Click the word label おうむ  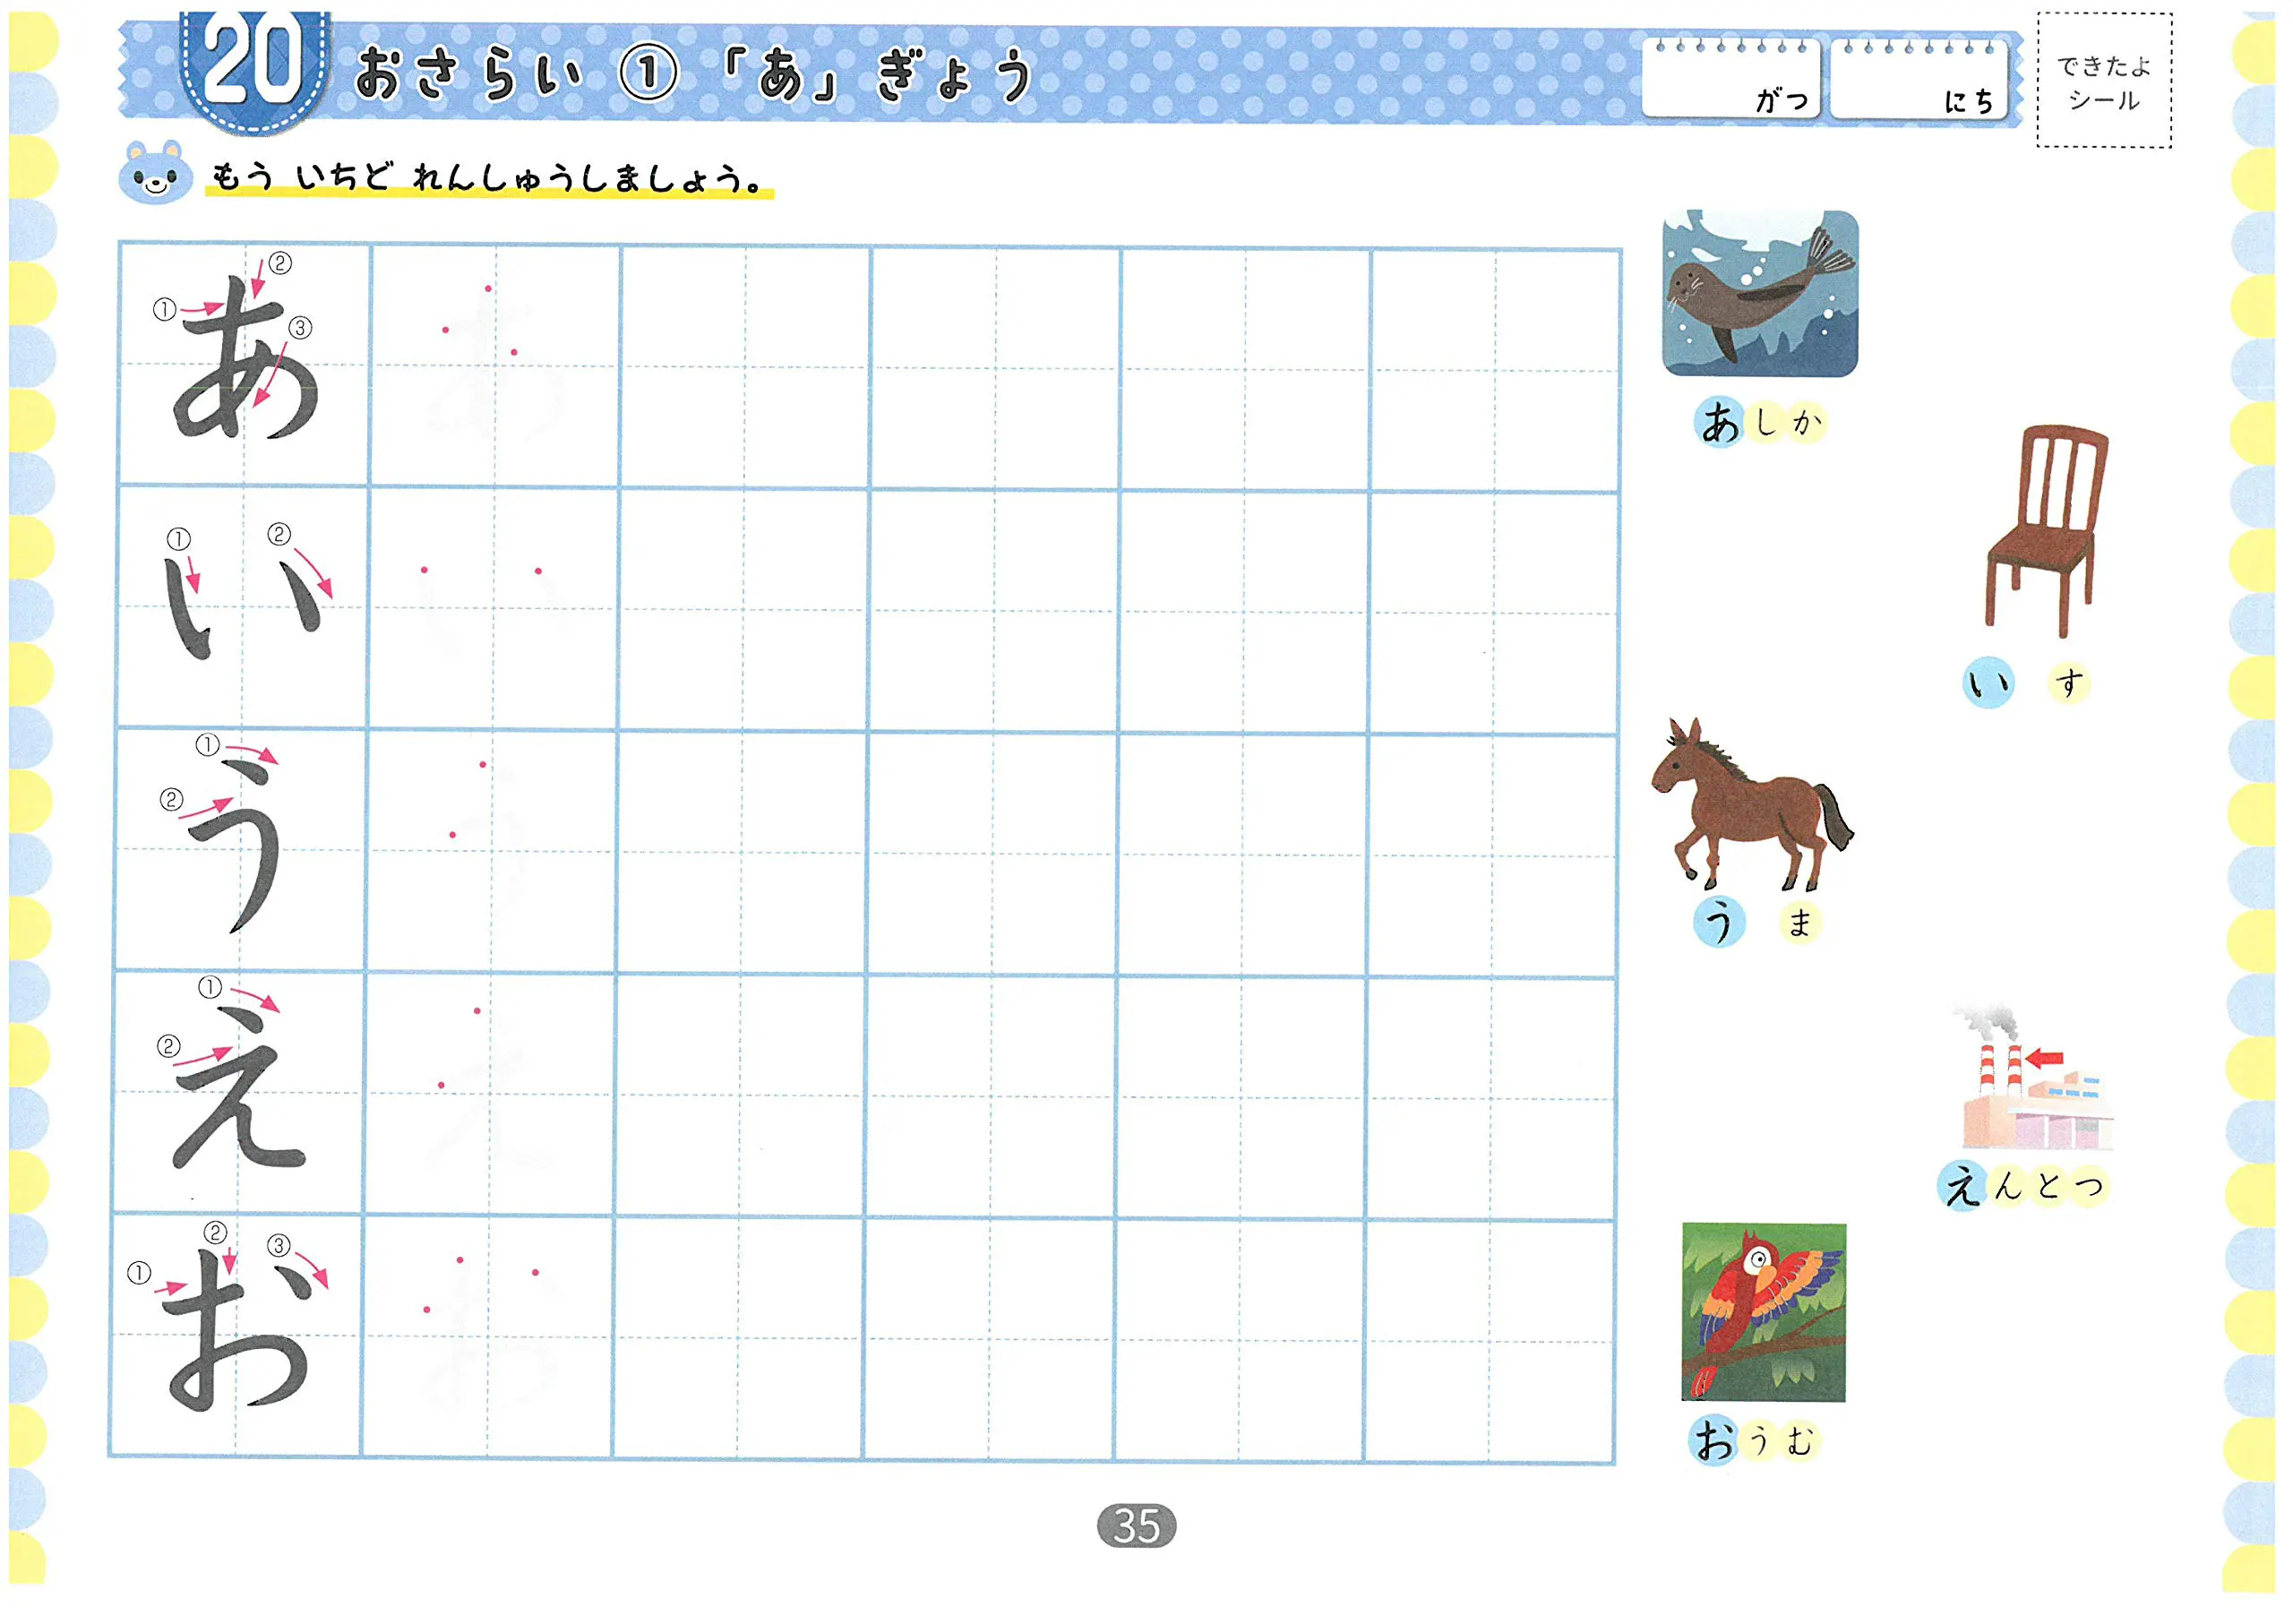1753,1441
